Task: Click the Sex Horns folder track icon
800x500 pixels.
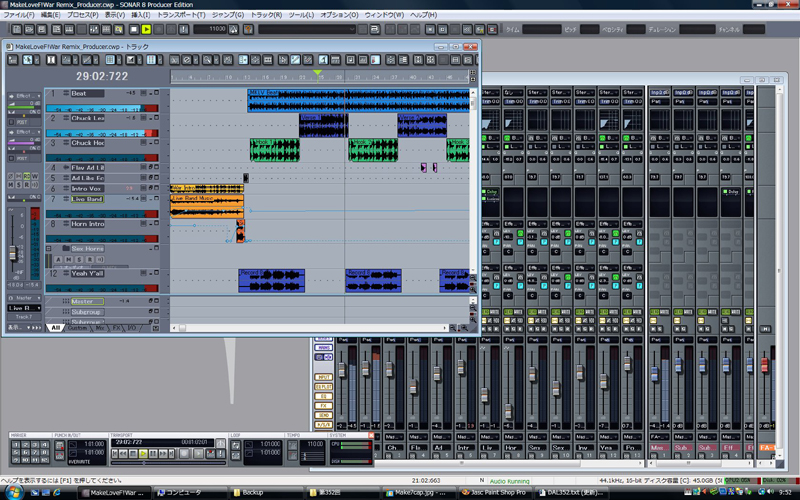Action: pos(65,247)
